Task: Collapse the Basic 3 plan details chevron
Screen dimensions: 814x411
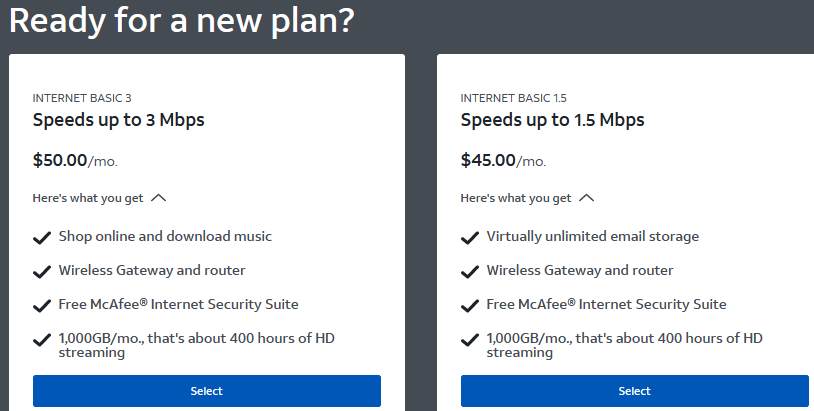Action: pyautogui.click(x=158, y=198)
